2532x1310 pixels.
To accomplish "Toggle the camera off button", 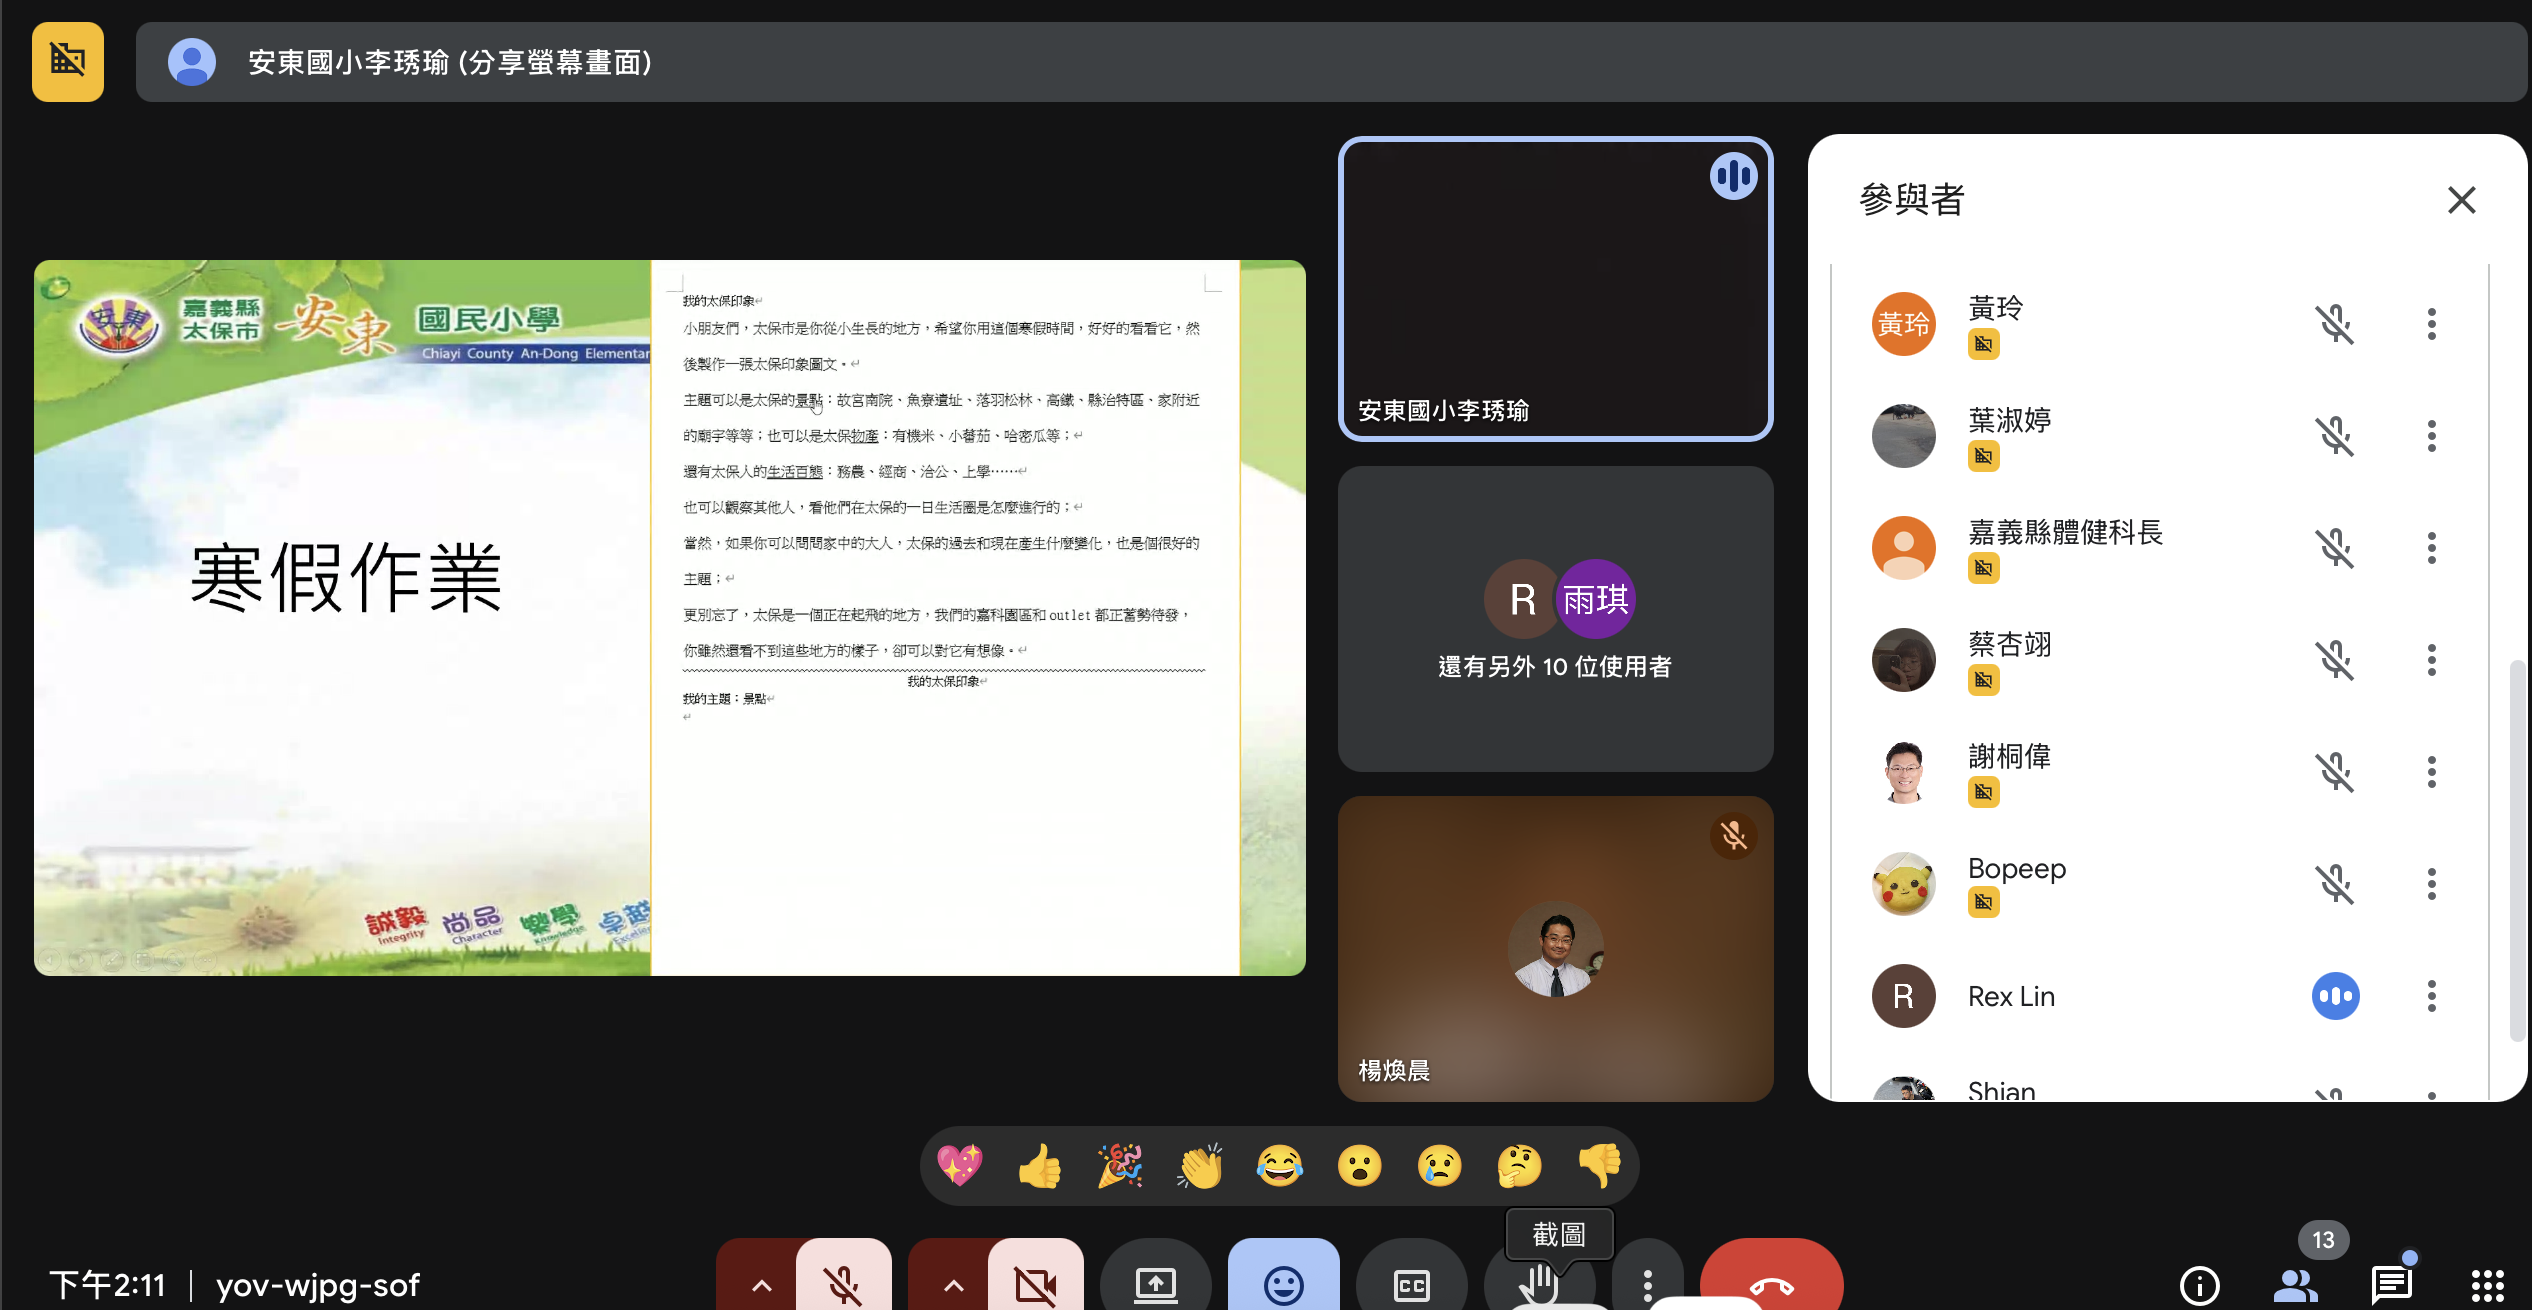I will click(x=1035, y=1284).
